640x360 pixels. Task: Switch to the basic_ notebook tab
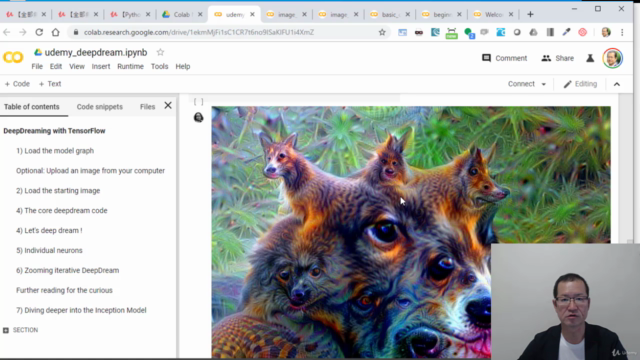pyautogui.click(x=389, y=14)
